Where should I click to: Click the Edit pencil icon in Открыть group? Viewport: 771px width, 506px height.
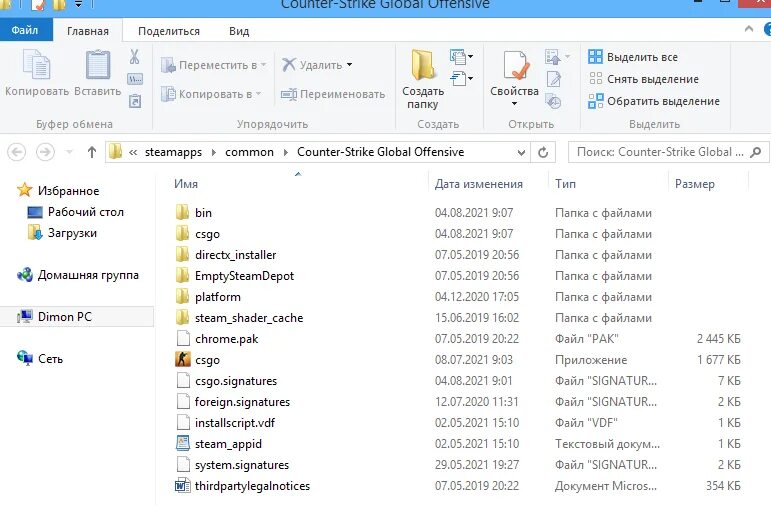coord(554,79)
